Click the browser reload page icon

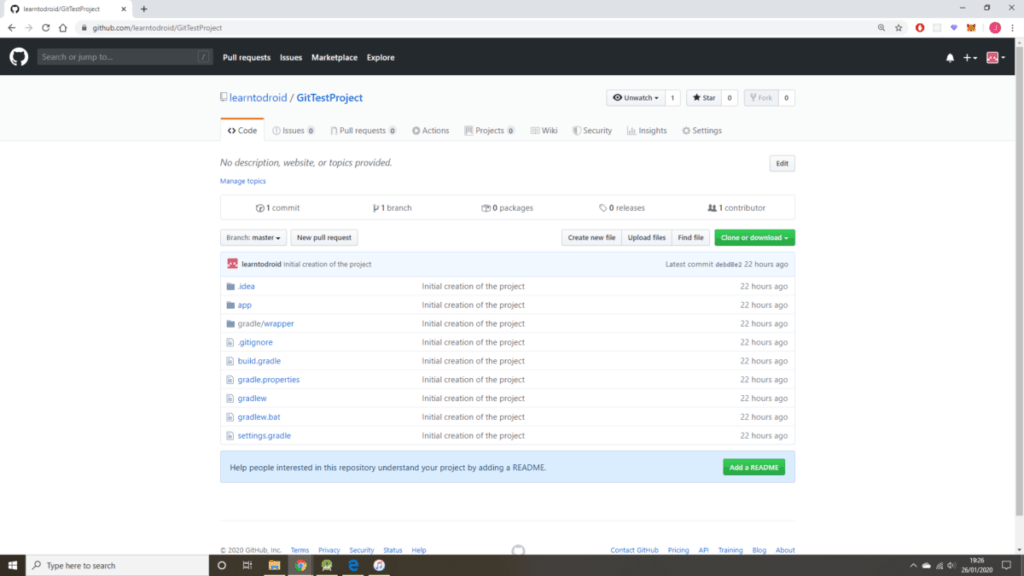[x=46, y=28]
